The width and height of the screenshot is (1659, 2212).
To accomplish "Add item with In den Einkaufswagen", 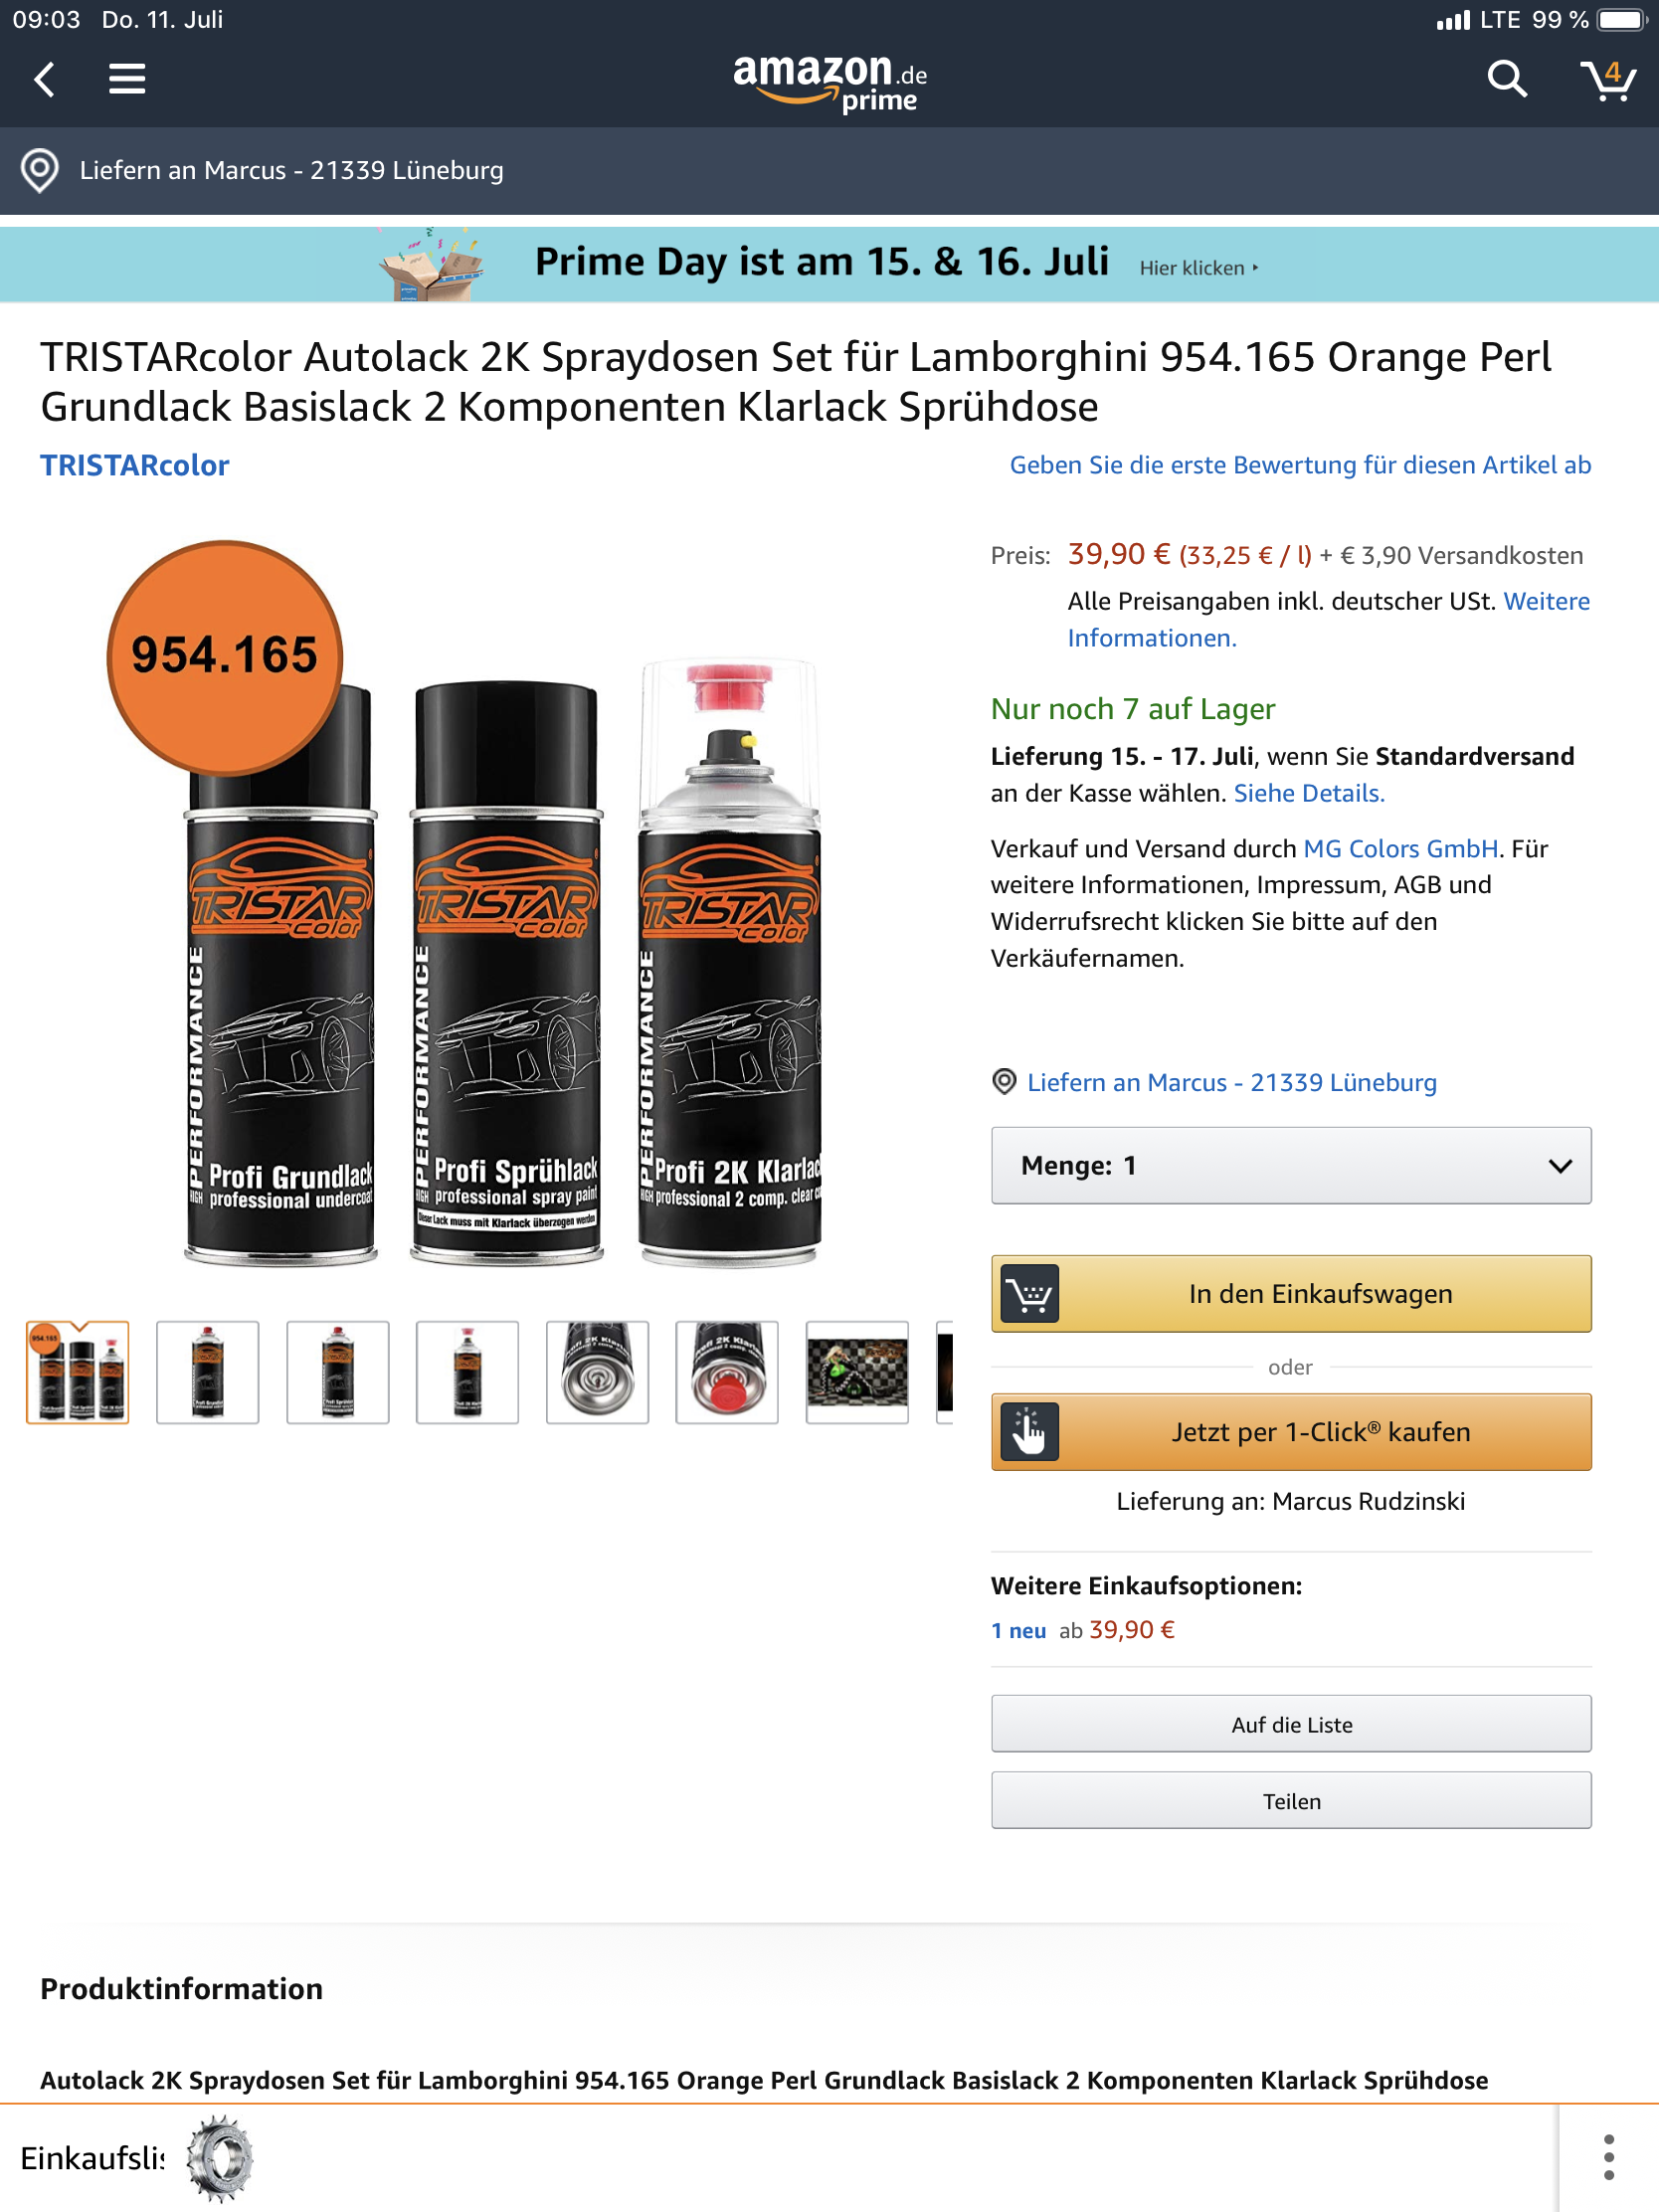I will pos(1290,1294).
